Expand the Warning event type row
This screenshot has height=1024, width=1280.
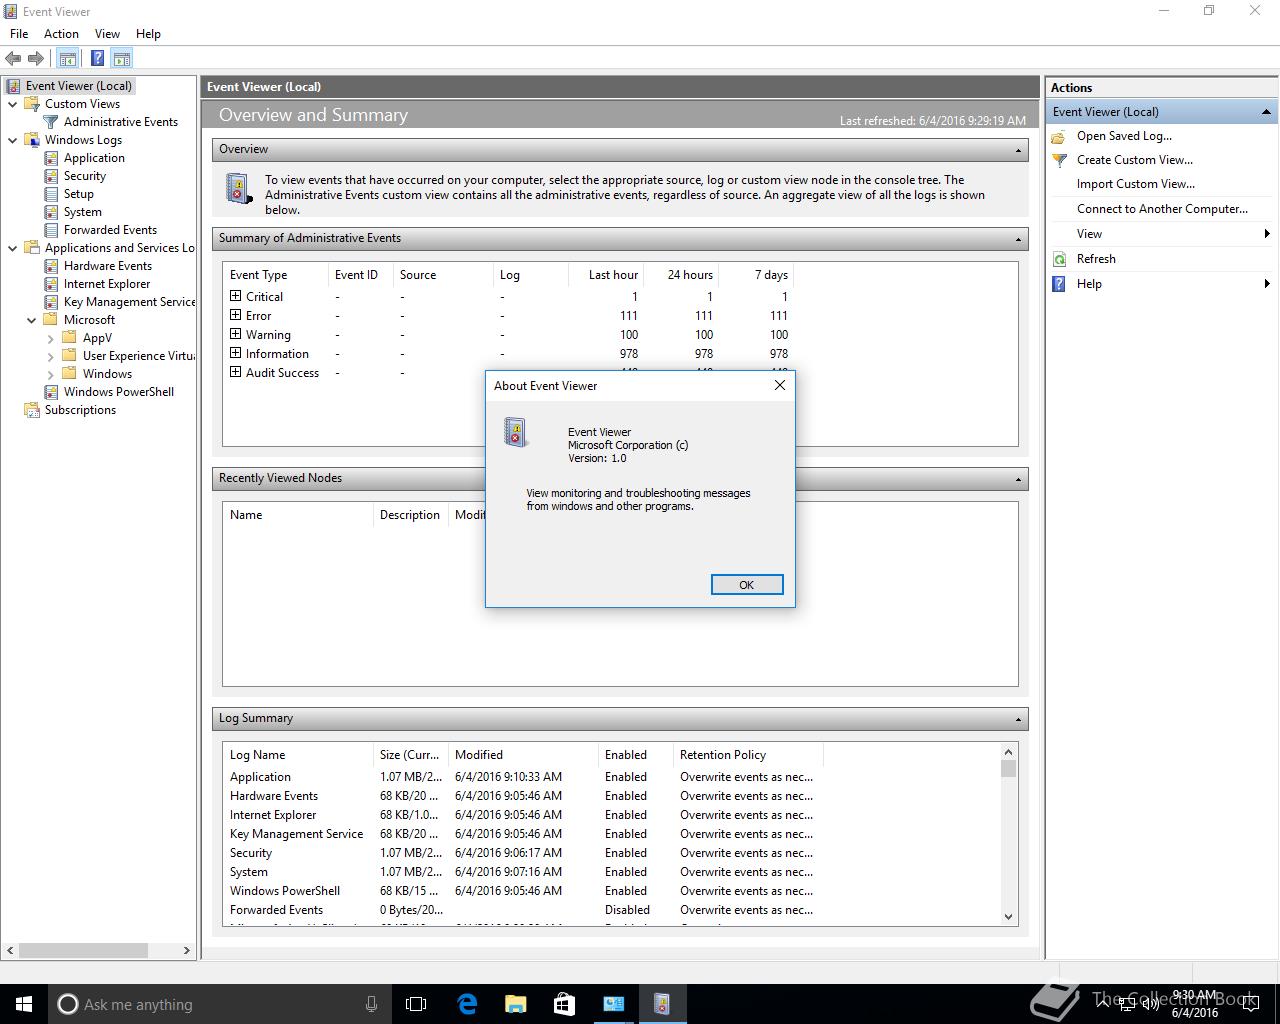tap(236, 334)
